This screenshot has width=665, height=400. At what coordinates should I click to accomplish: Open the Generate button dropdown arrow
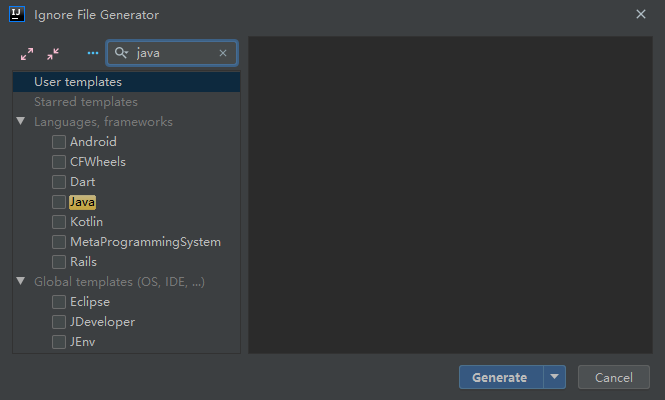(x=555, y=377)
